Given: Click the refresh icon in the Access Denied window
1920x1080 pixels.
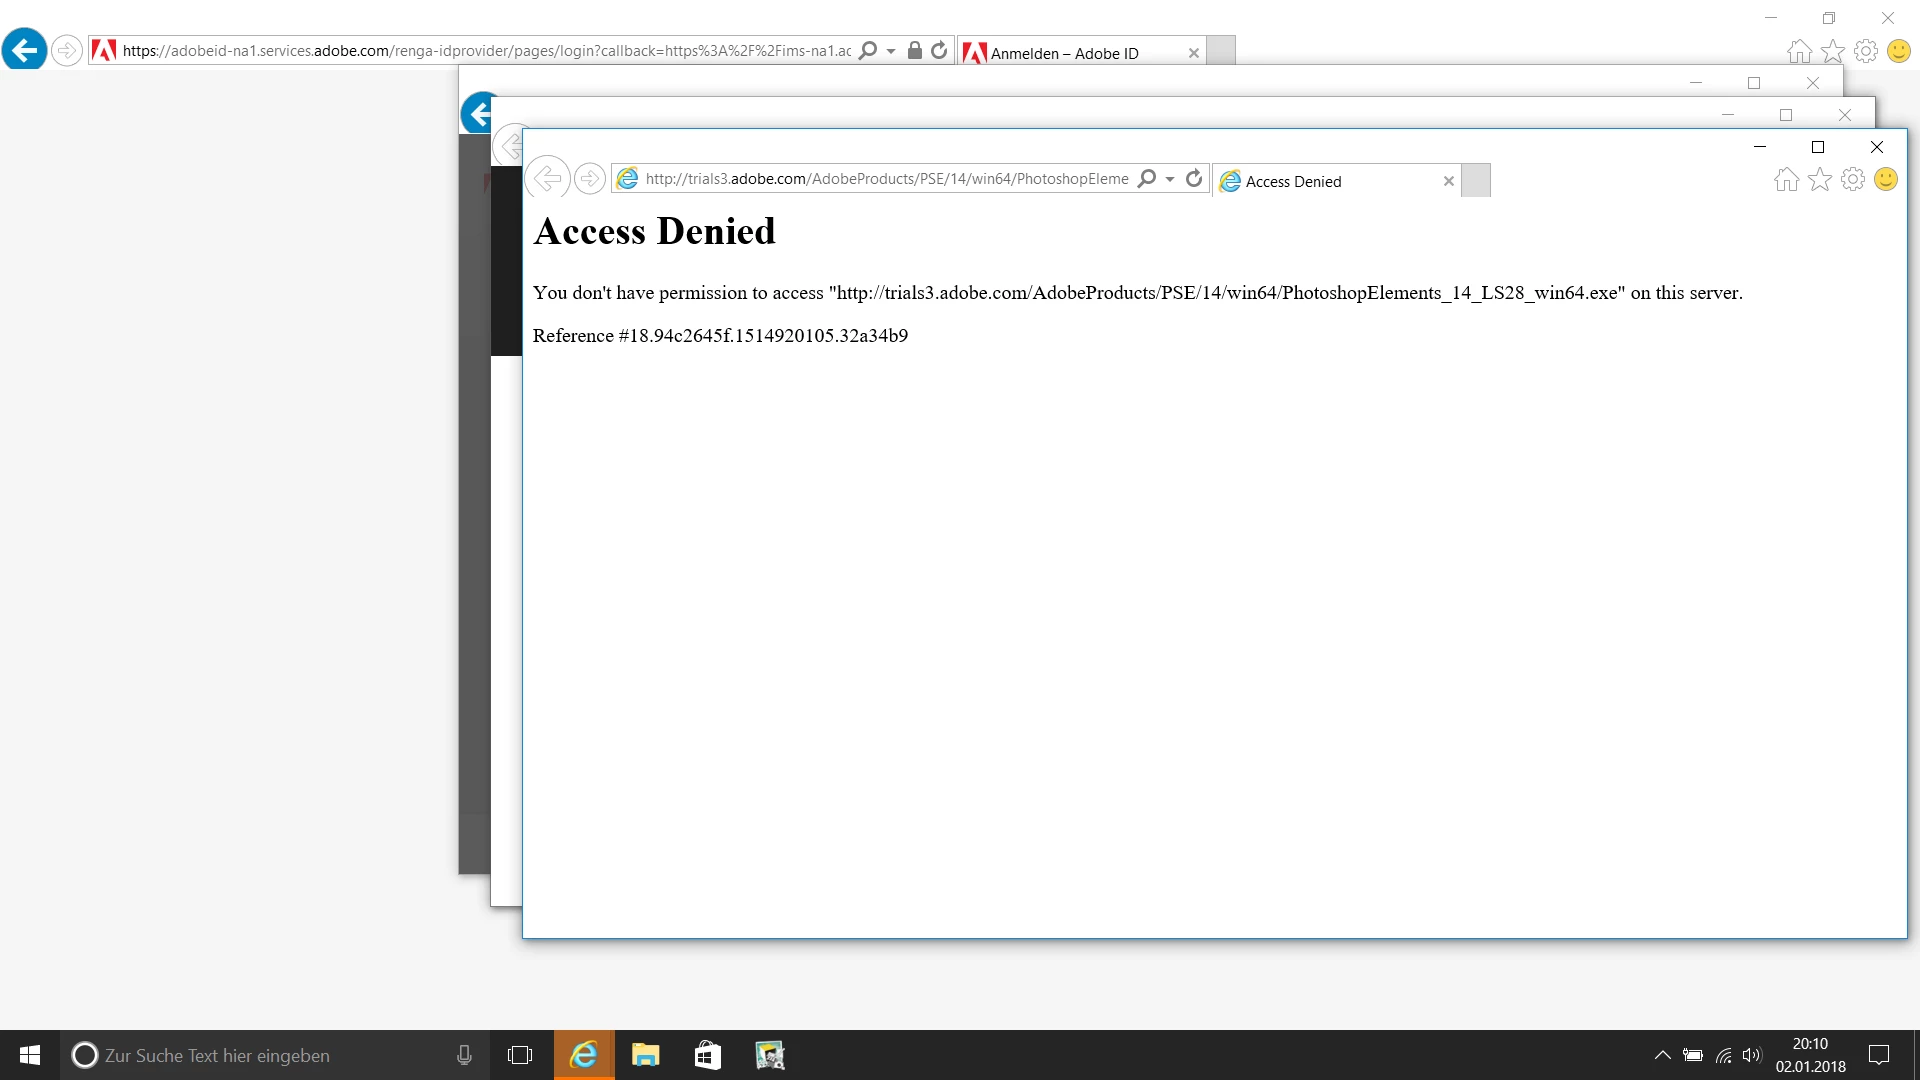Looking at the screenshot, I should [x=1194, y=179].
